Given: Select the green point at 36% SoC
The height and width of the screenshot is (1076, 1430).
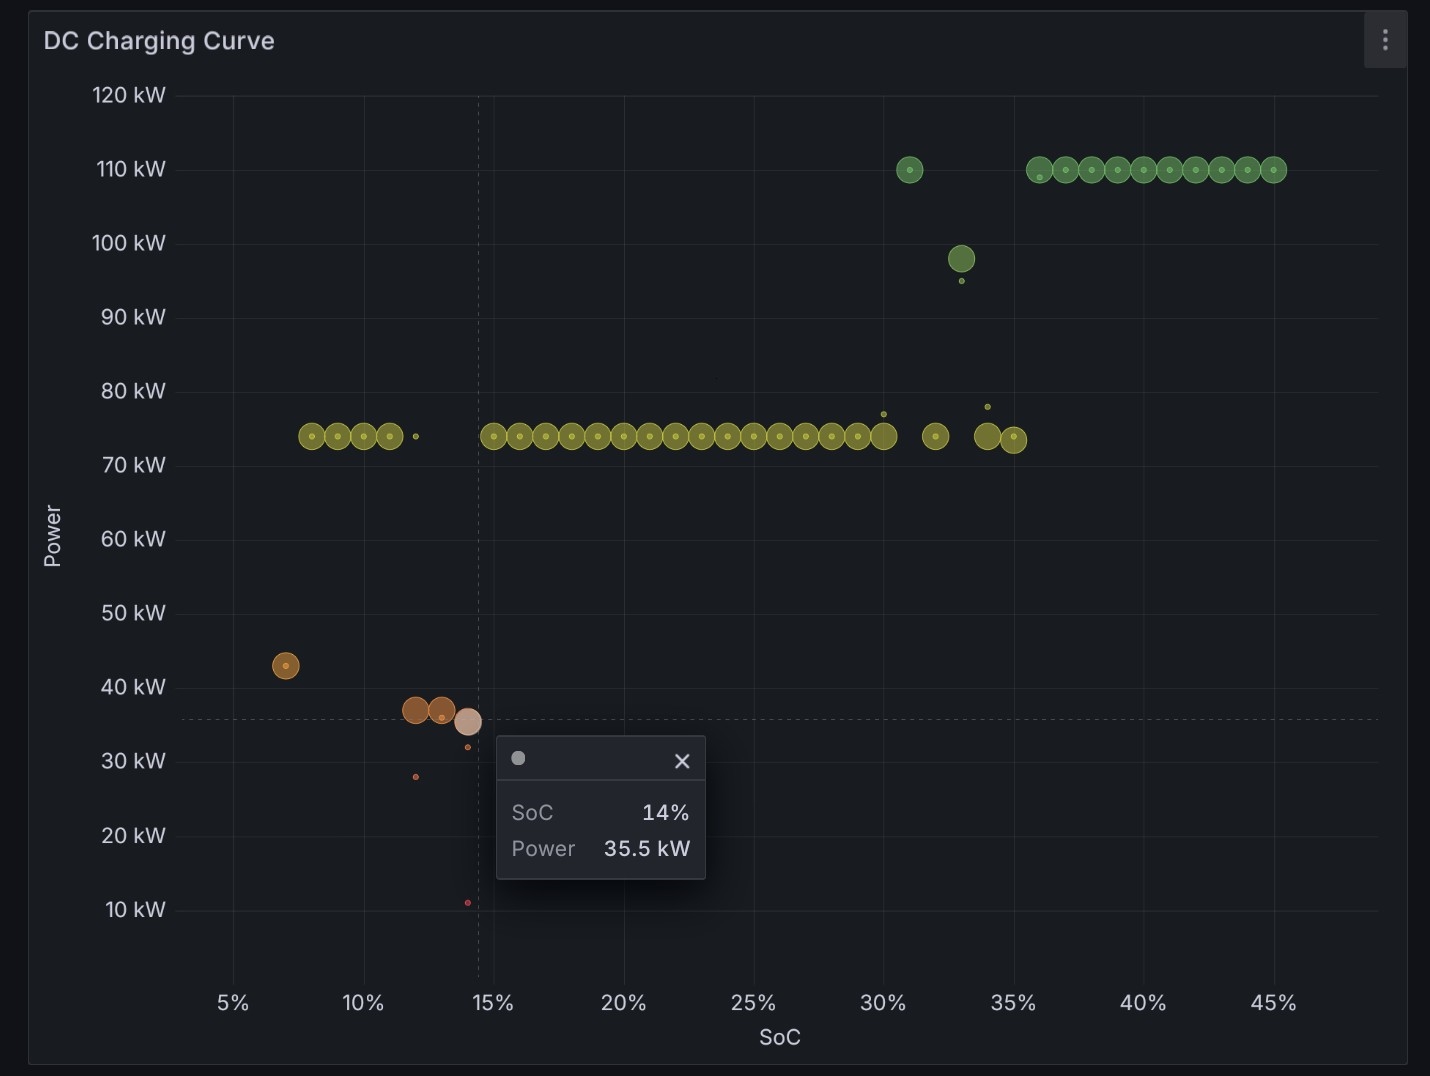Looking at the screenshot, I should point(1039,170).
